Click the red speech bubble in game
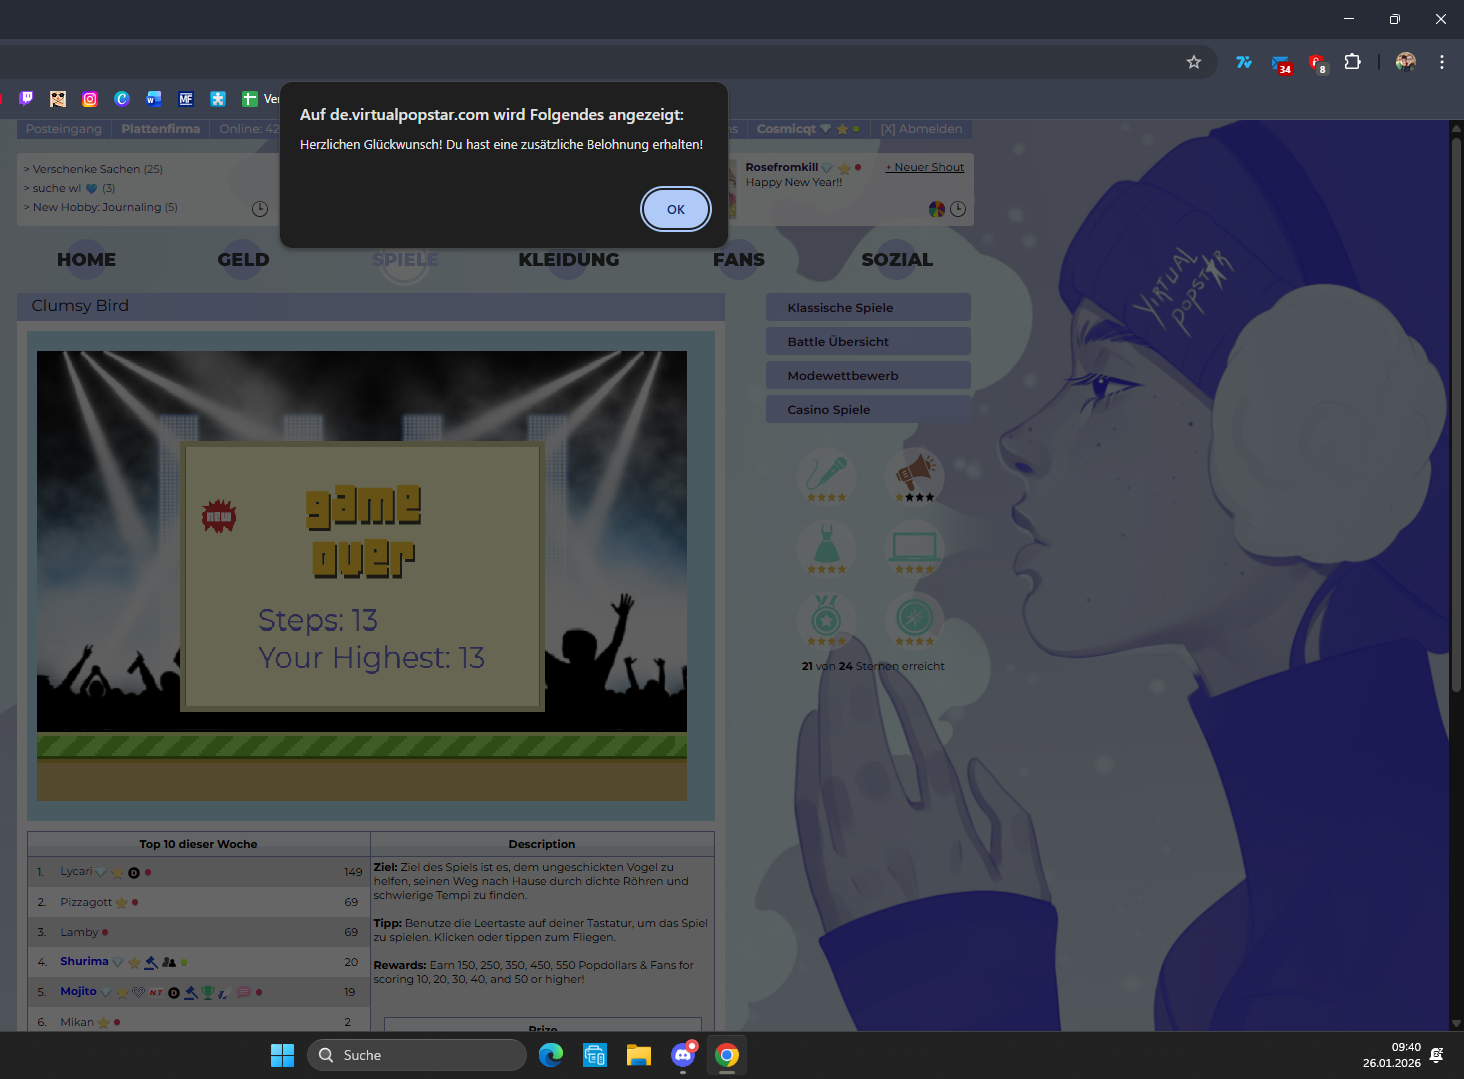The image size is (1464, 1079). tap(219, 516)
